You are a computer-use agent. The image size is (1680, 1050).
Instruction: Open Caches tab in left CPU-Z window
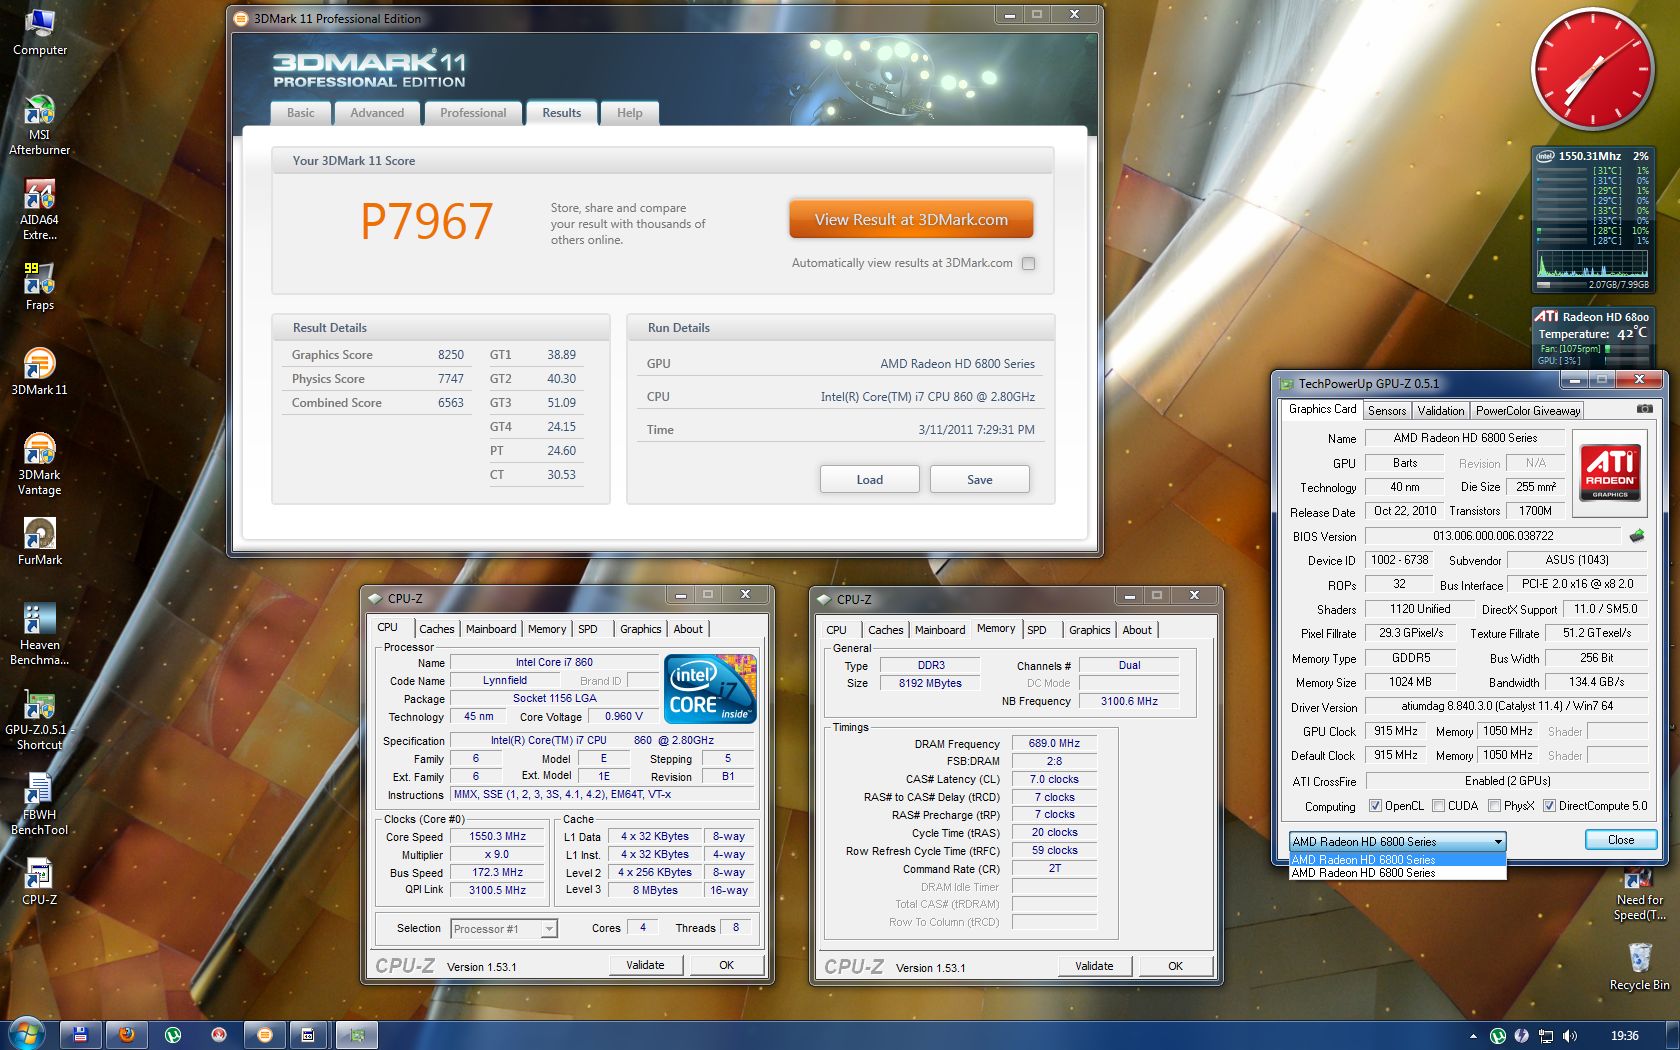point(436,629)
